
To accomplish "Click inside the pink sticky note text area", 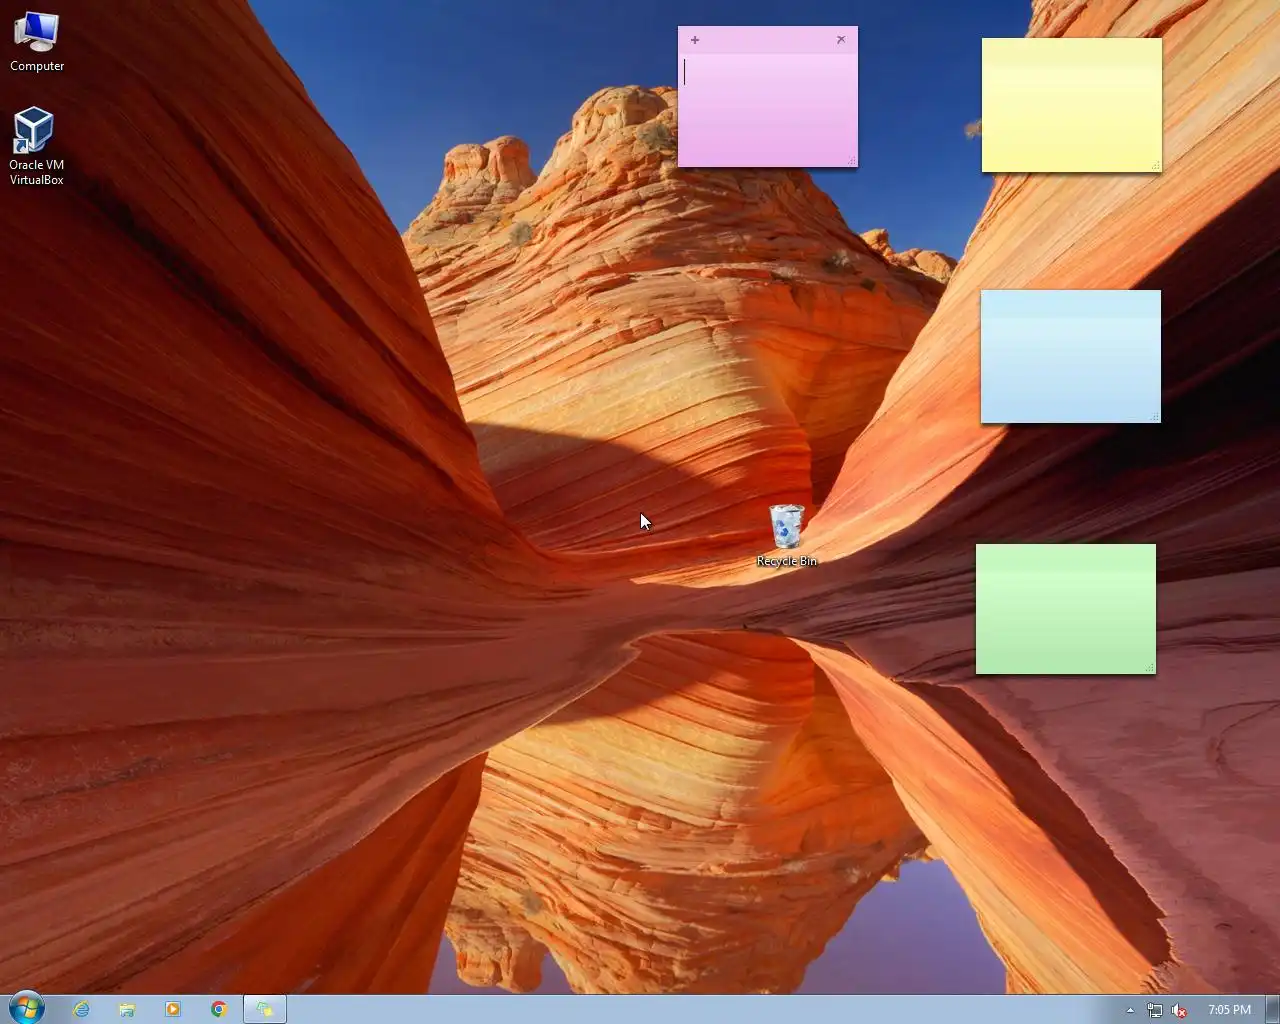I will point(767,108).
